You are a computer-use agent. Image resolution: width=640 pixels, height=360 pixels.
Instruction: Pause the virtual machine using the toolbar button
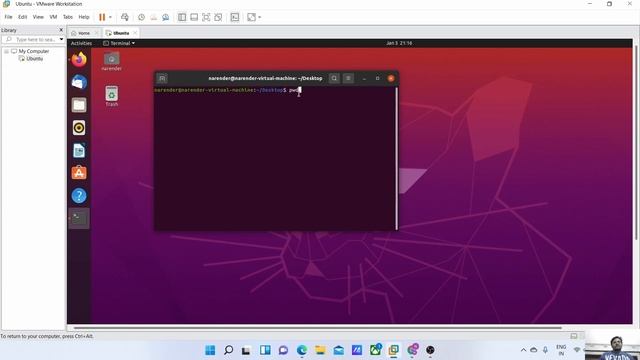102,17
